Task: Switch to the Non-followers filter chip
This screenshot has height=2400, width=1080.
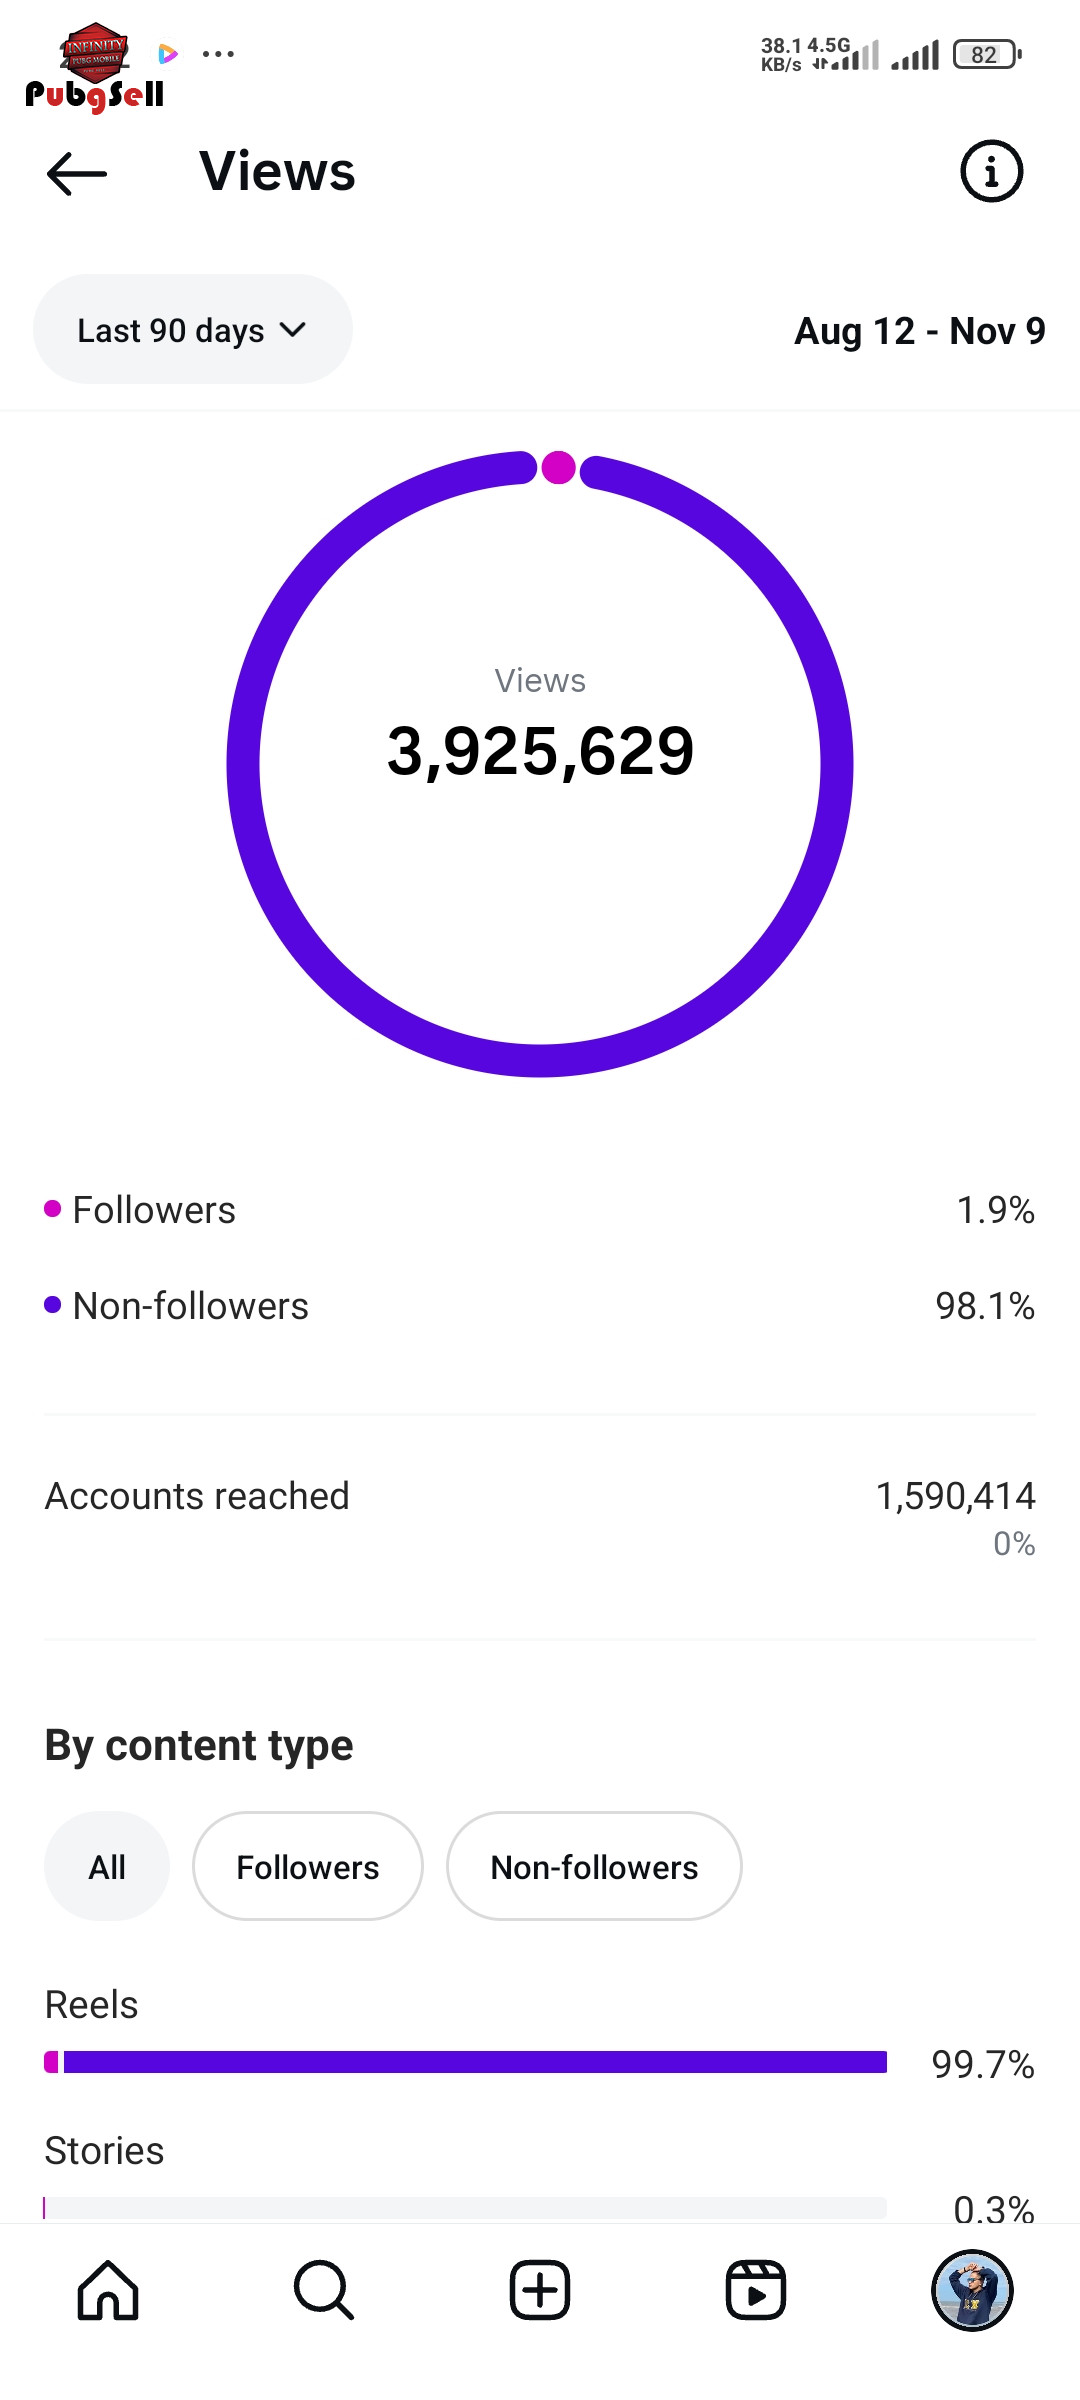Action: coord(594,1867)
